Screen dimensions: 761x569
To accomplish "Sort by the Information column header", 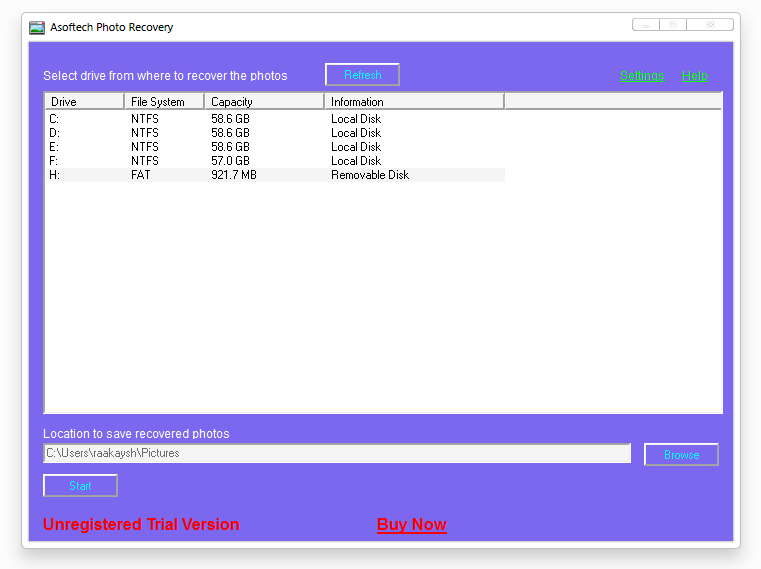I will (414, 101).
